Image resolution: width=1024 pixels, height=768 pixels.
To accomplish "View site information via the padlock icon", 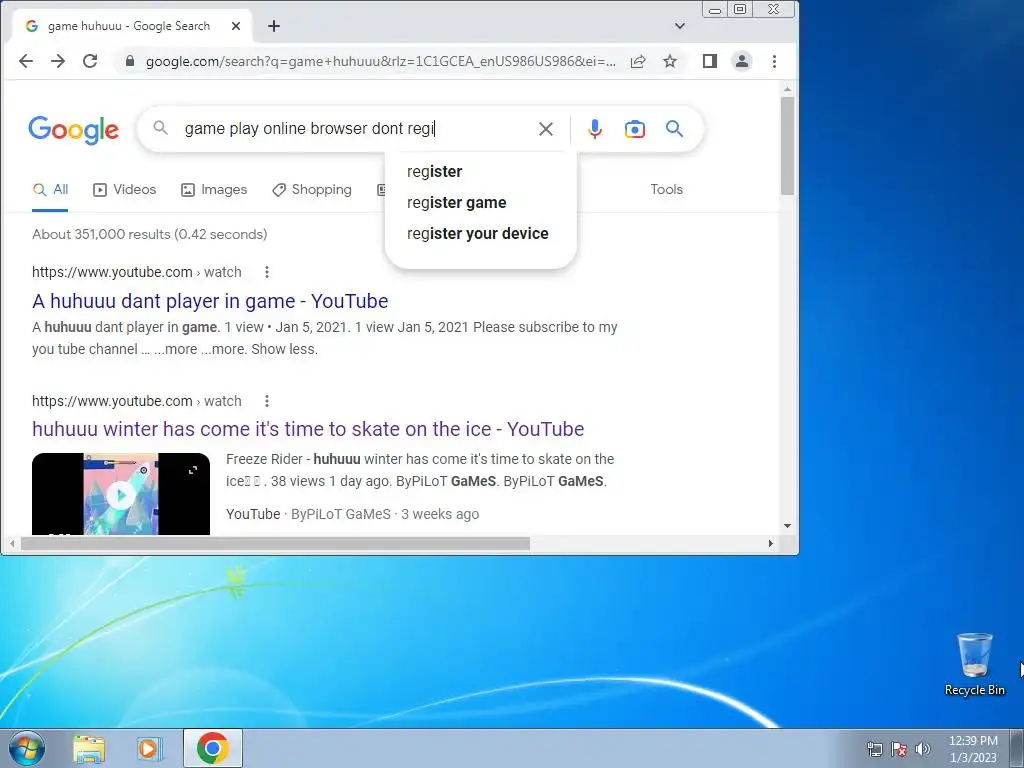I will 130,61.
